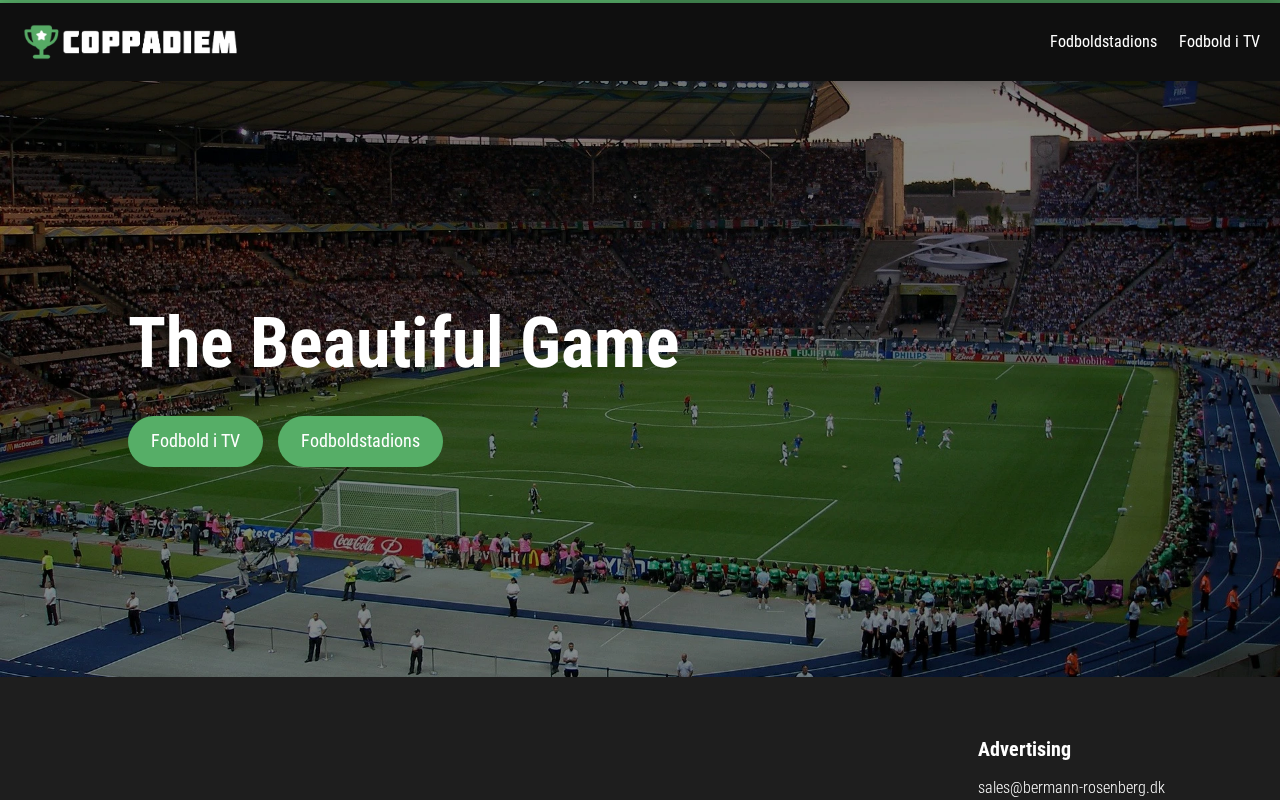Click the Advertising heading
Image resolution: width=1280 pixels, height=800 pixels.
pos(1024,749)
